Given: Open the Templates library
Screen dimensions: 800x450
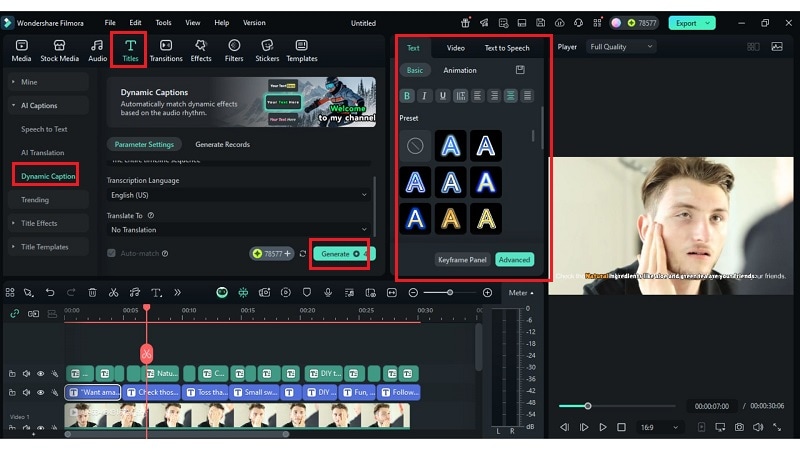Looking at the screenshot, I should (x=302, y=51).
